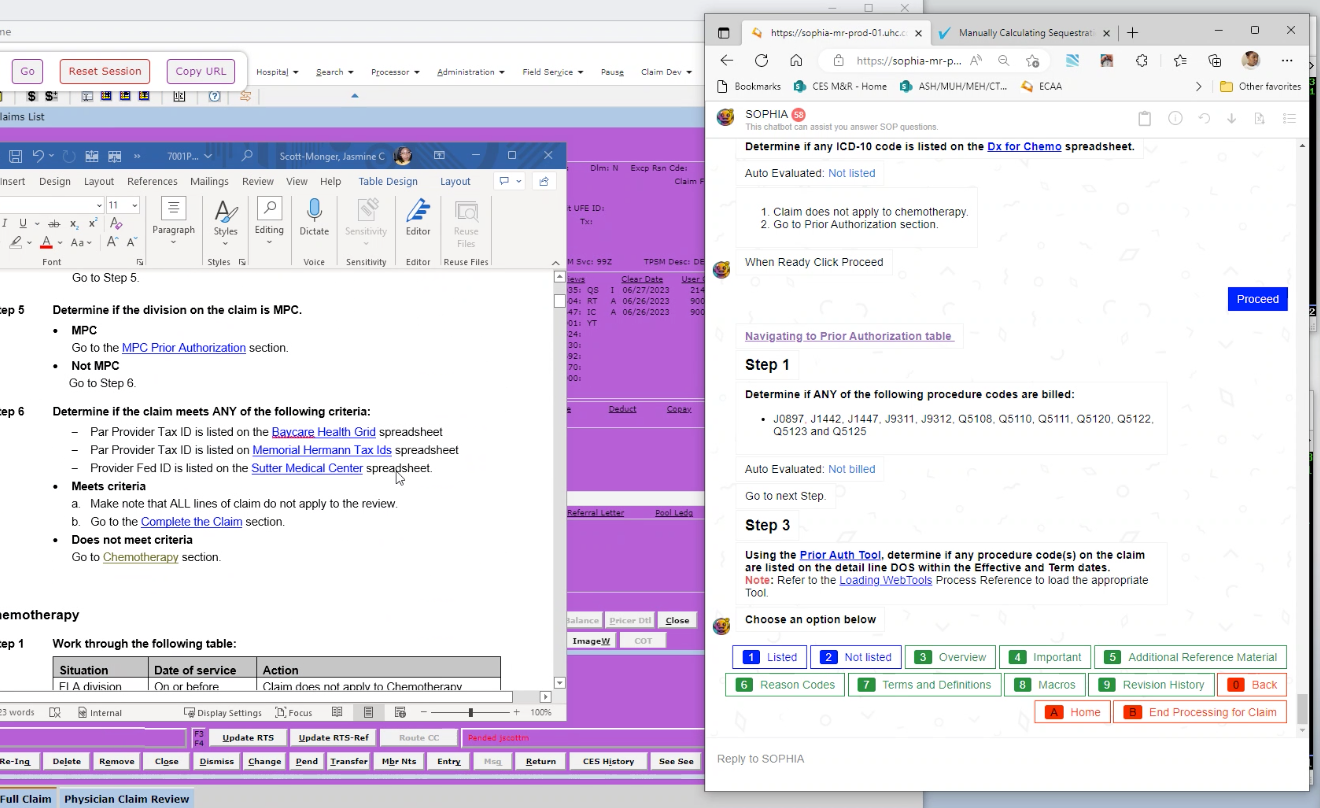Viewport: 1320px width, 808px height.
Task: Add this page to Edge favorites
Action: [1032, 60]
